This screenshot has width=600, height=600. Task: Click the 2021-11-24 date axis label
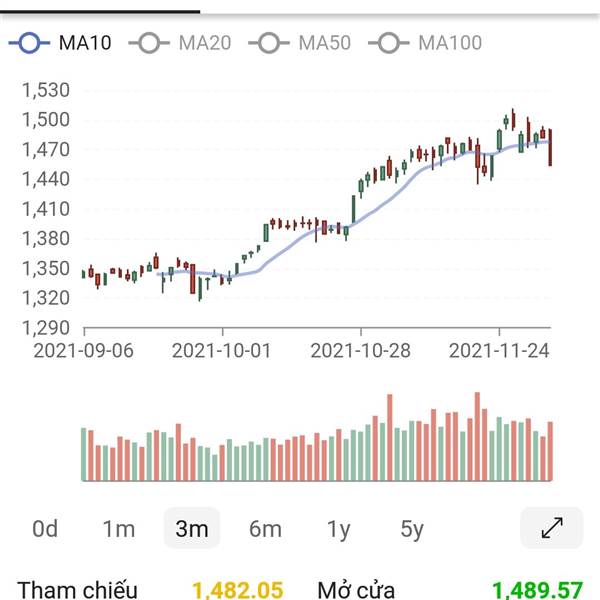[x=499, y=351]
